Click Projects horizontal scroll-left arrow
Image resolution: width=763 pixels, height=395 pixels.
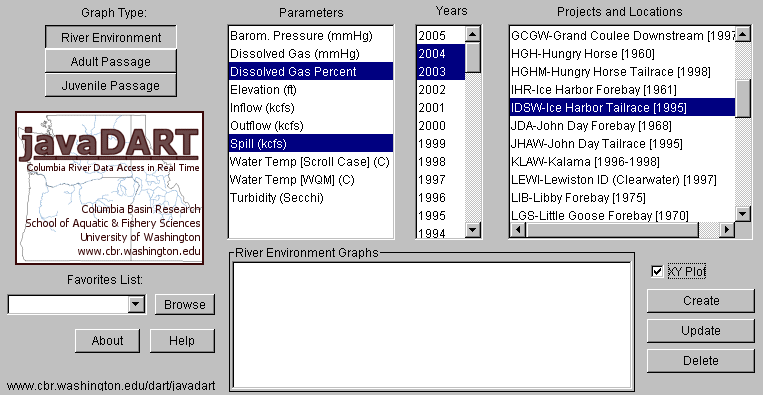tap(518, 230)
